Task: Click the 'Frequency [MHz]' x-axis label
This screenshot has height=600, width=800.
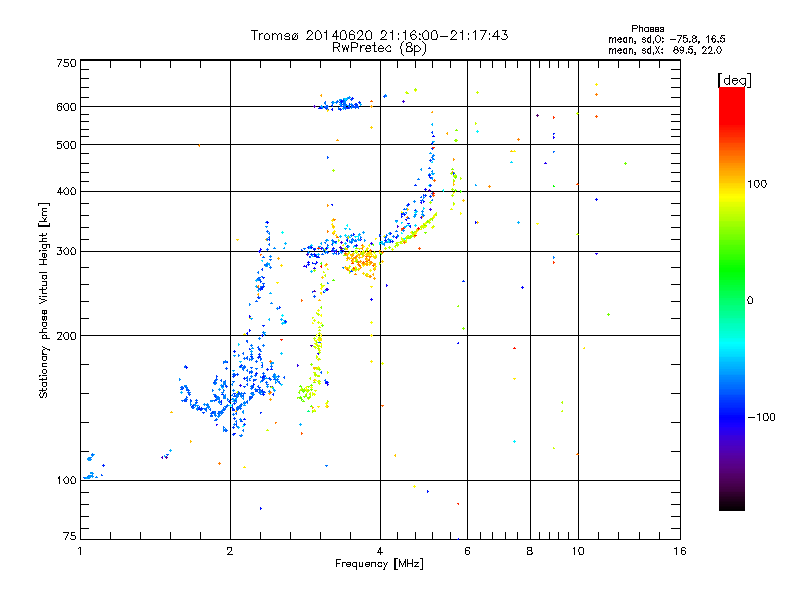Action: [379, 564]
